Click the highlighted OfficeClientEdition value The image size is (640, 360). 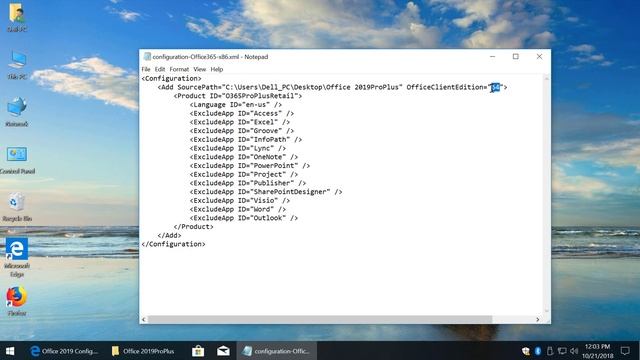coord(495,87)
